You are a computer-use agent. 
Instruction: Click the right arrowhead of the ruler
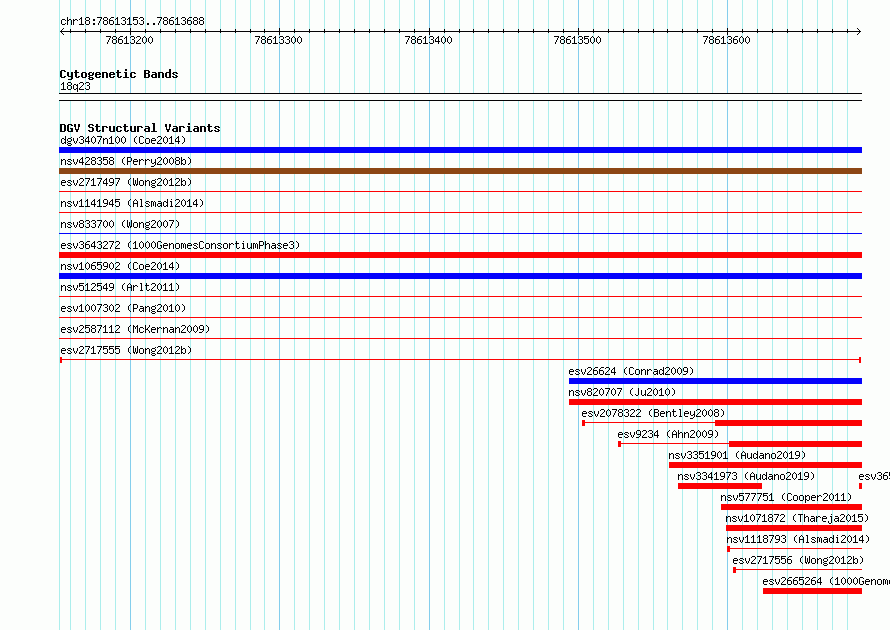(859, 32)
